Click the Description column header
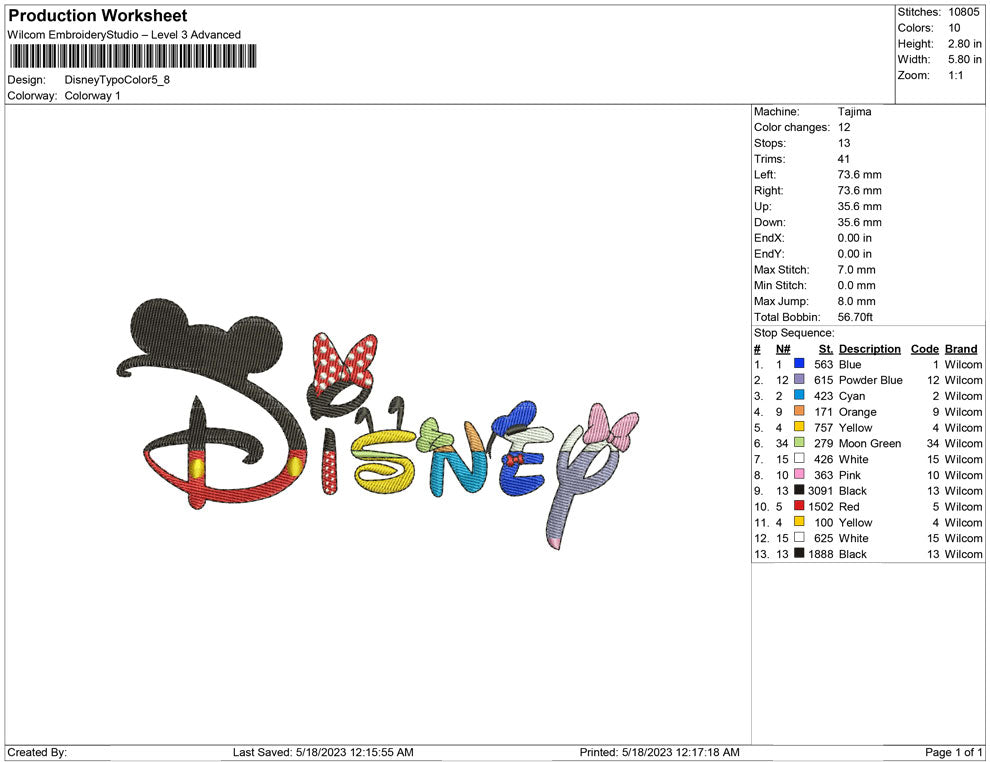 click(869, 349)
